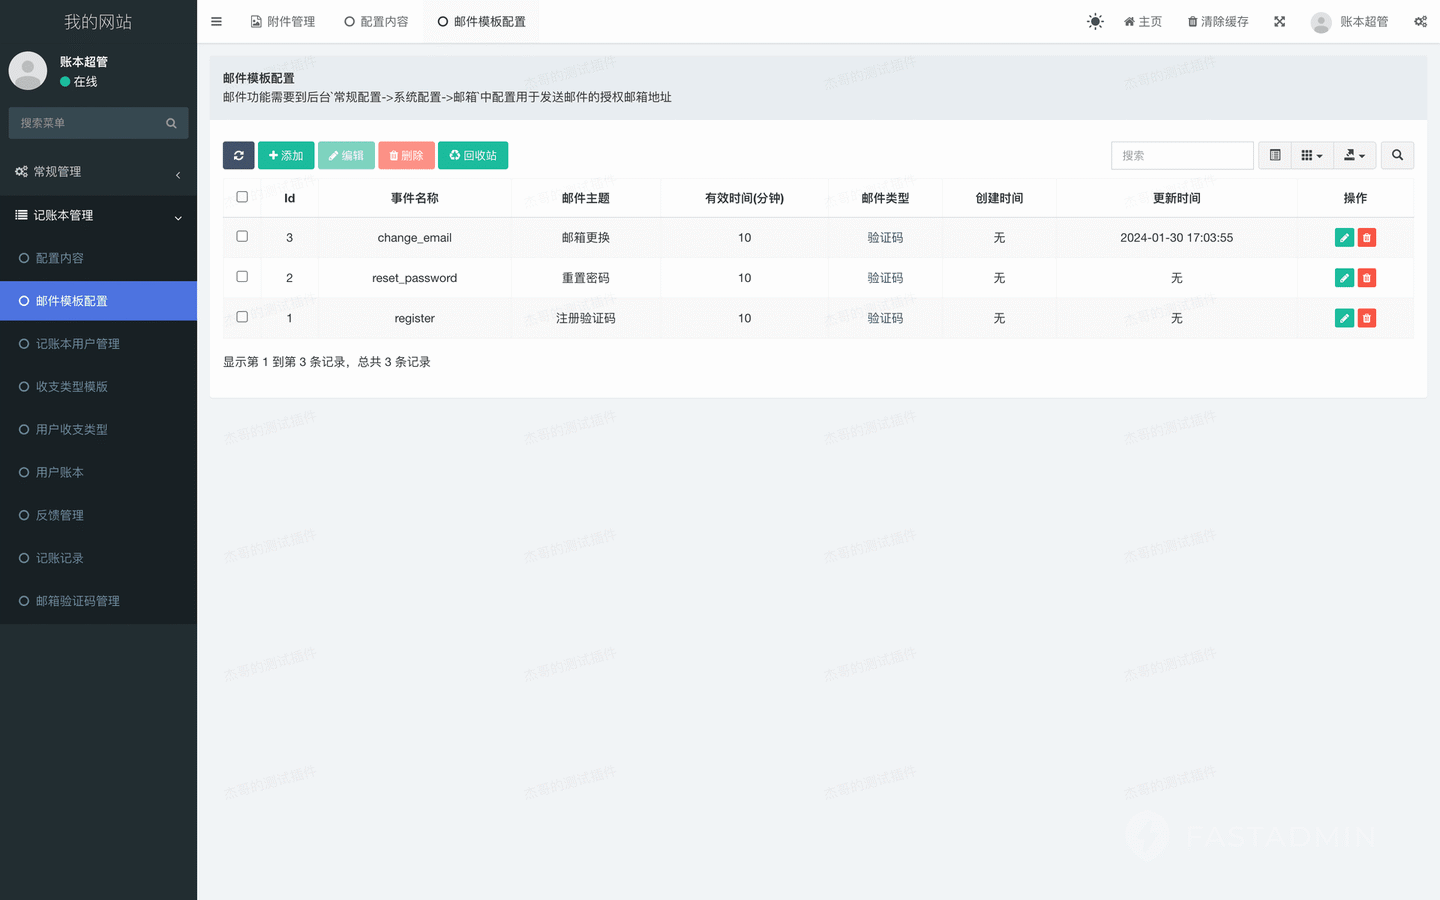Viewport: 1440px width, 900px height.
Task: Click the magnifier search icon beside export
Action: coord(1397,155)
